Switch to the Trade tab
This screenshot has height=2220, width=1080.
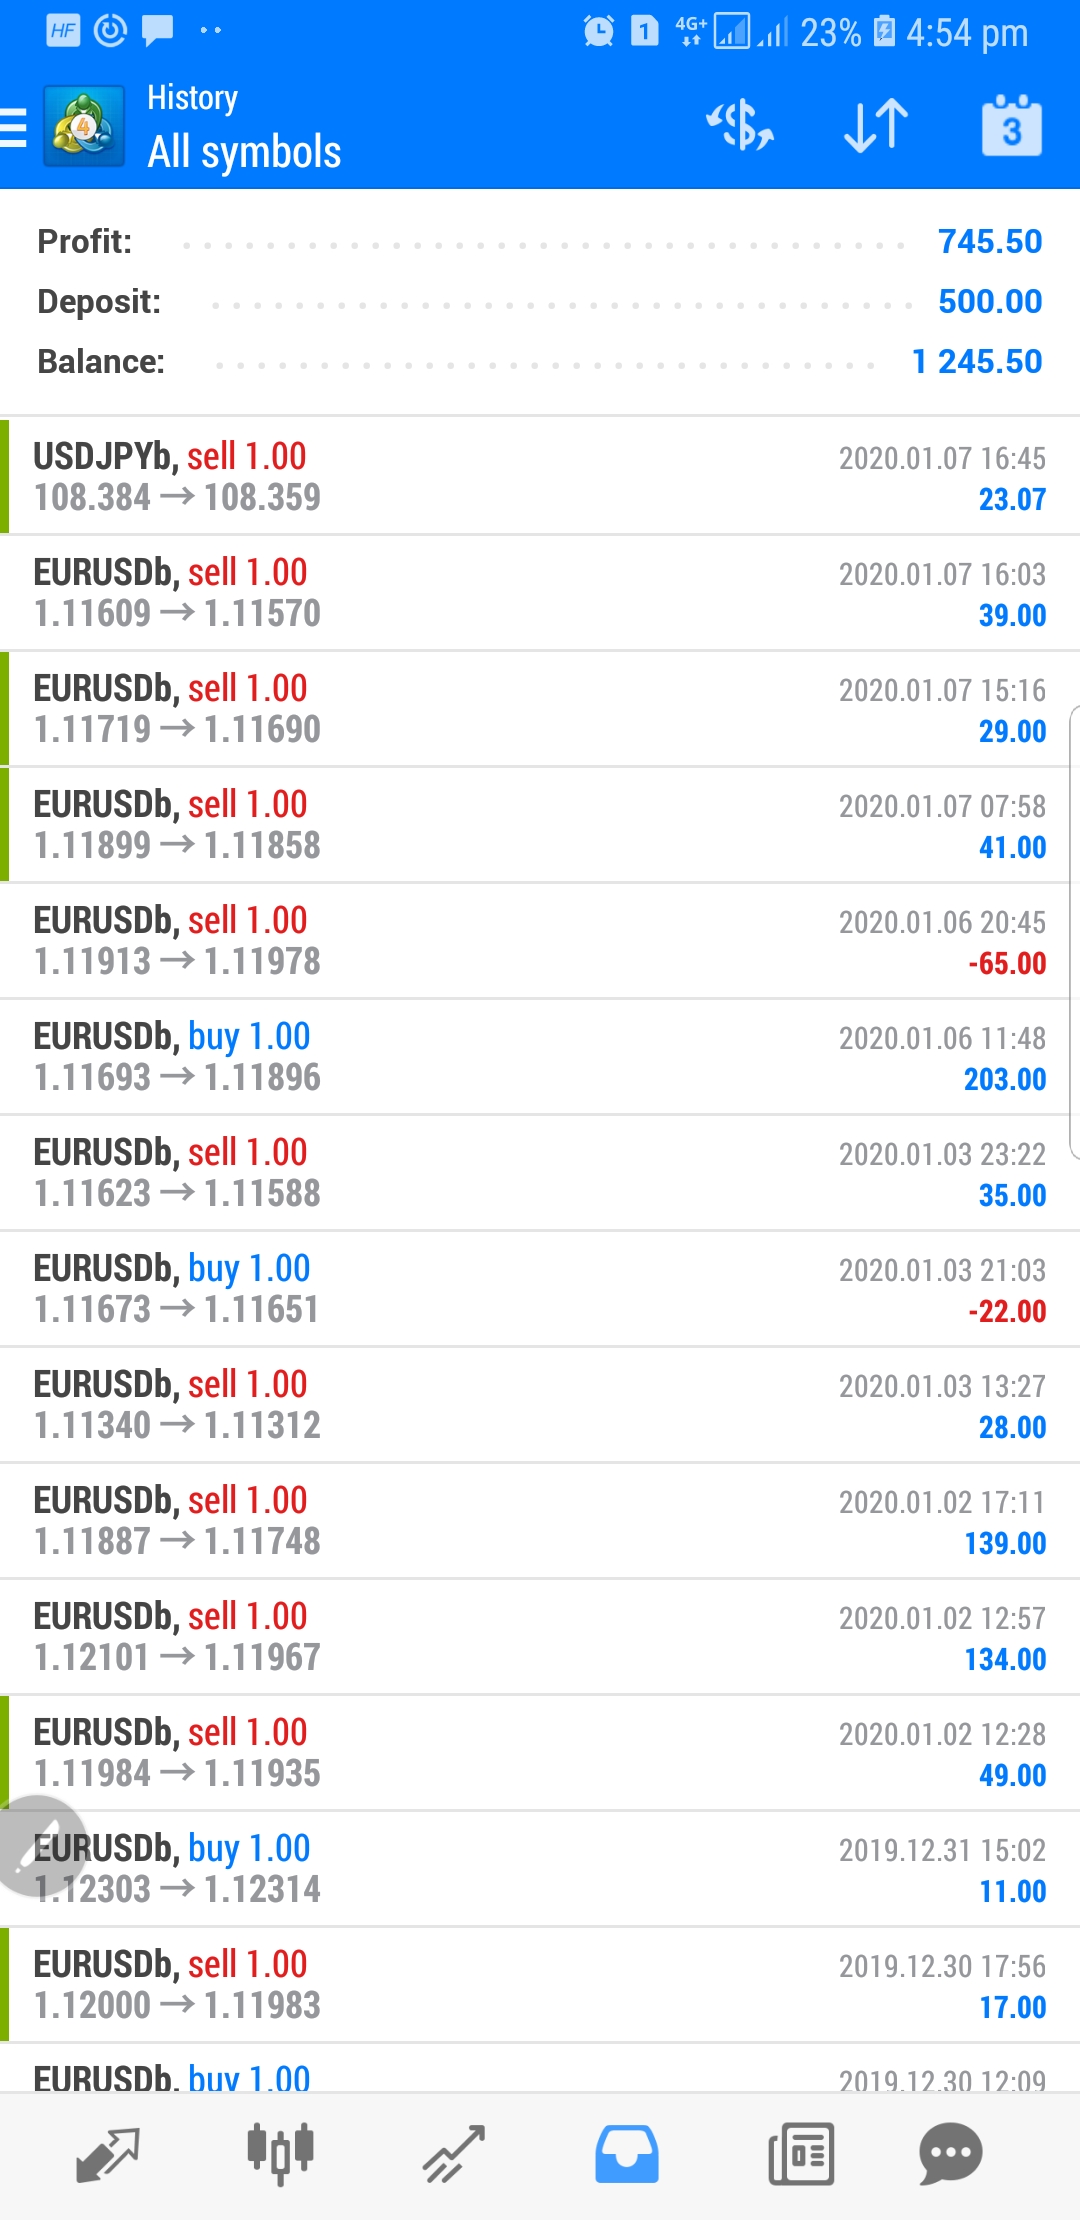click(454, 2154)
